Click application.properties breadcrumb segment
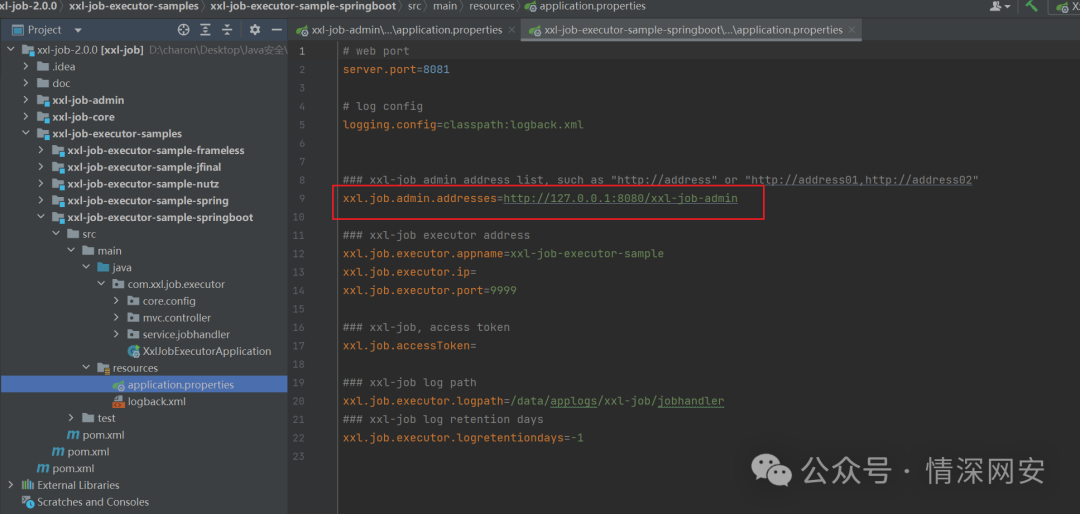This screenshot has height=514, width=1080. [592, 6]
